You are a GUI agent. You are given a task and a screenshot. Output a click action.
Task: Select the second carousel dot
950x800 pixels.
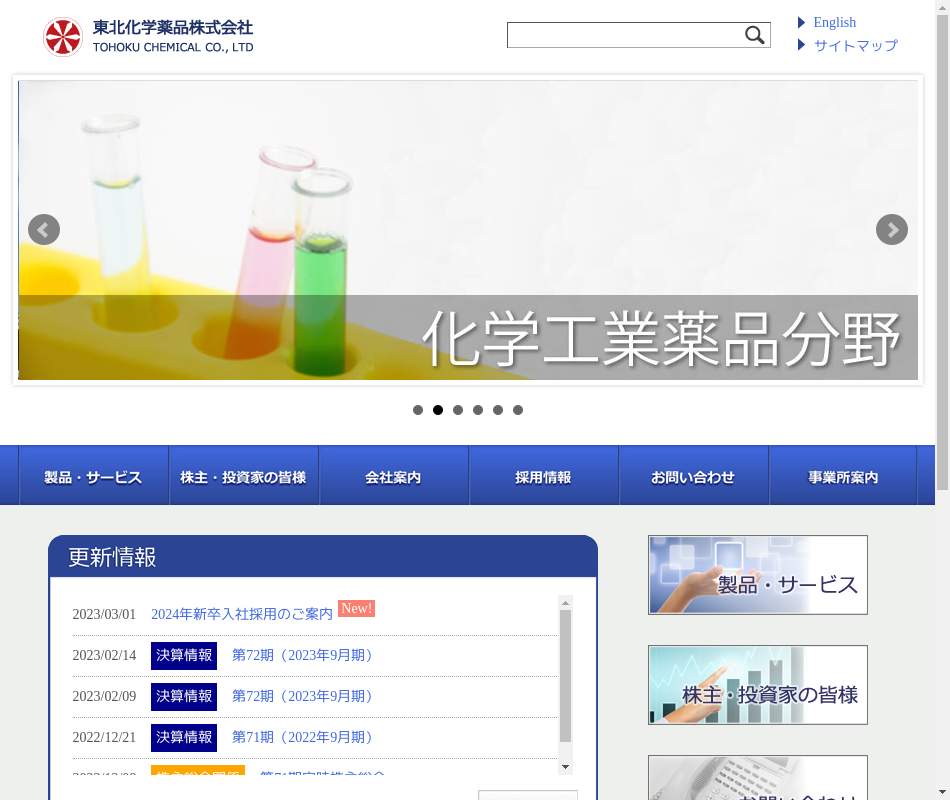point(438,410)
